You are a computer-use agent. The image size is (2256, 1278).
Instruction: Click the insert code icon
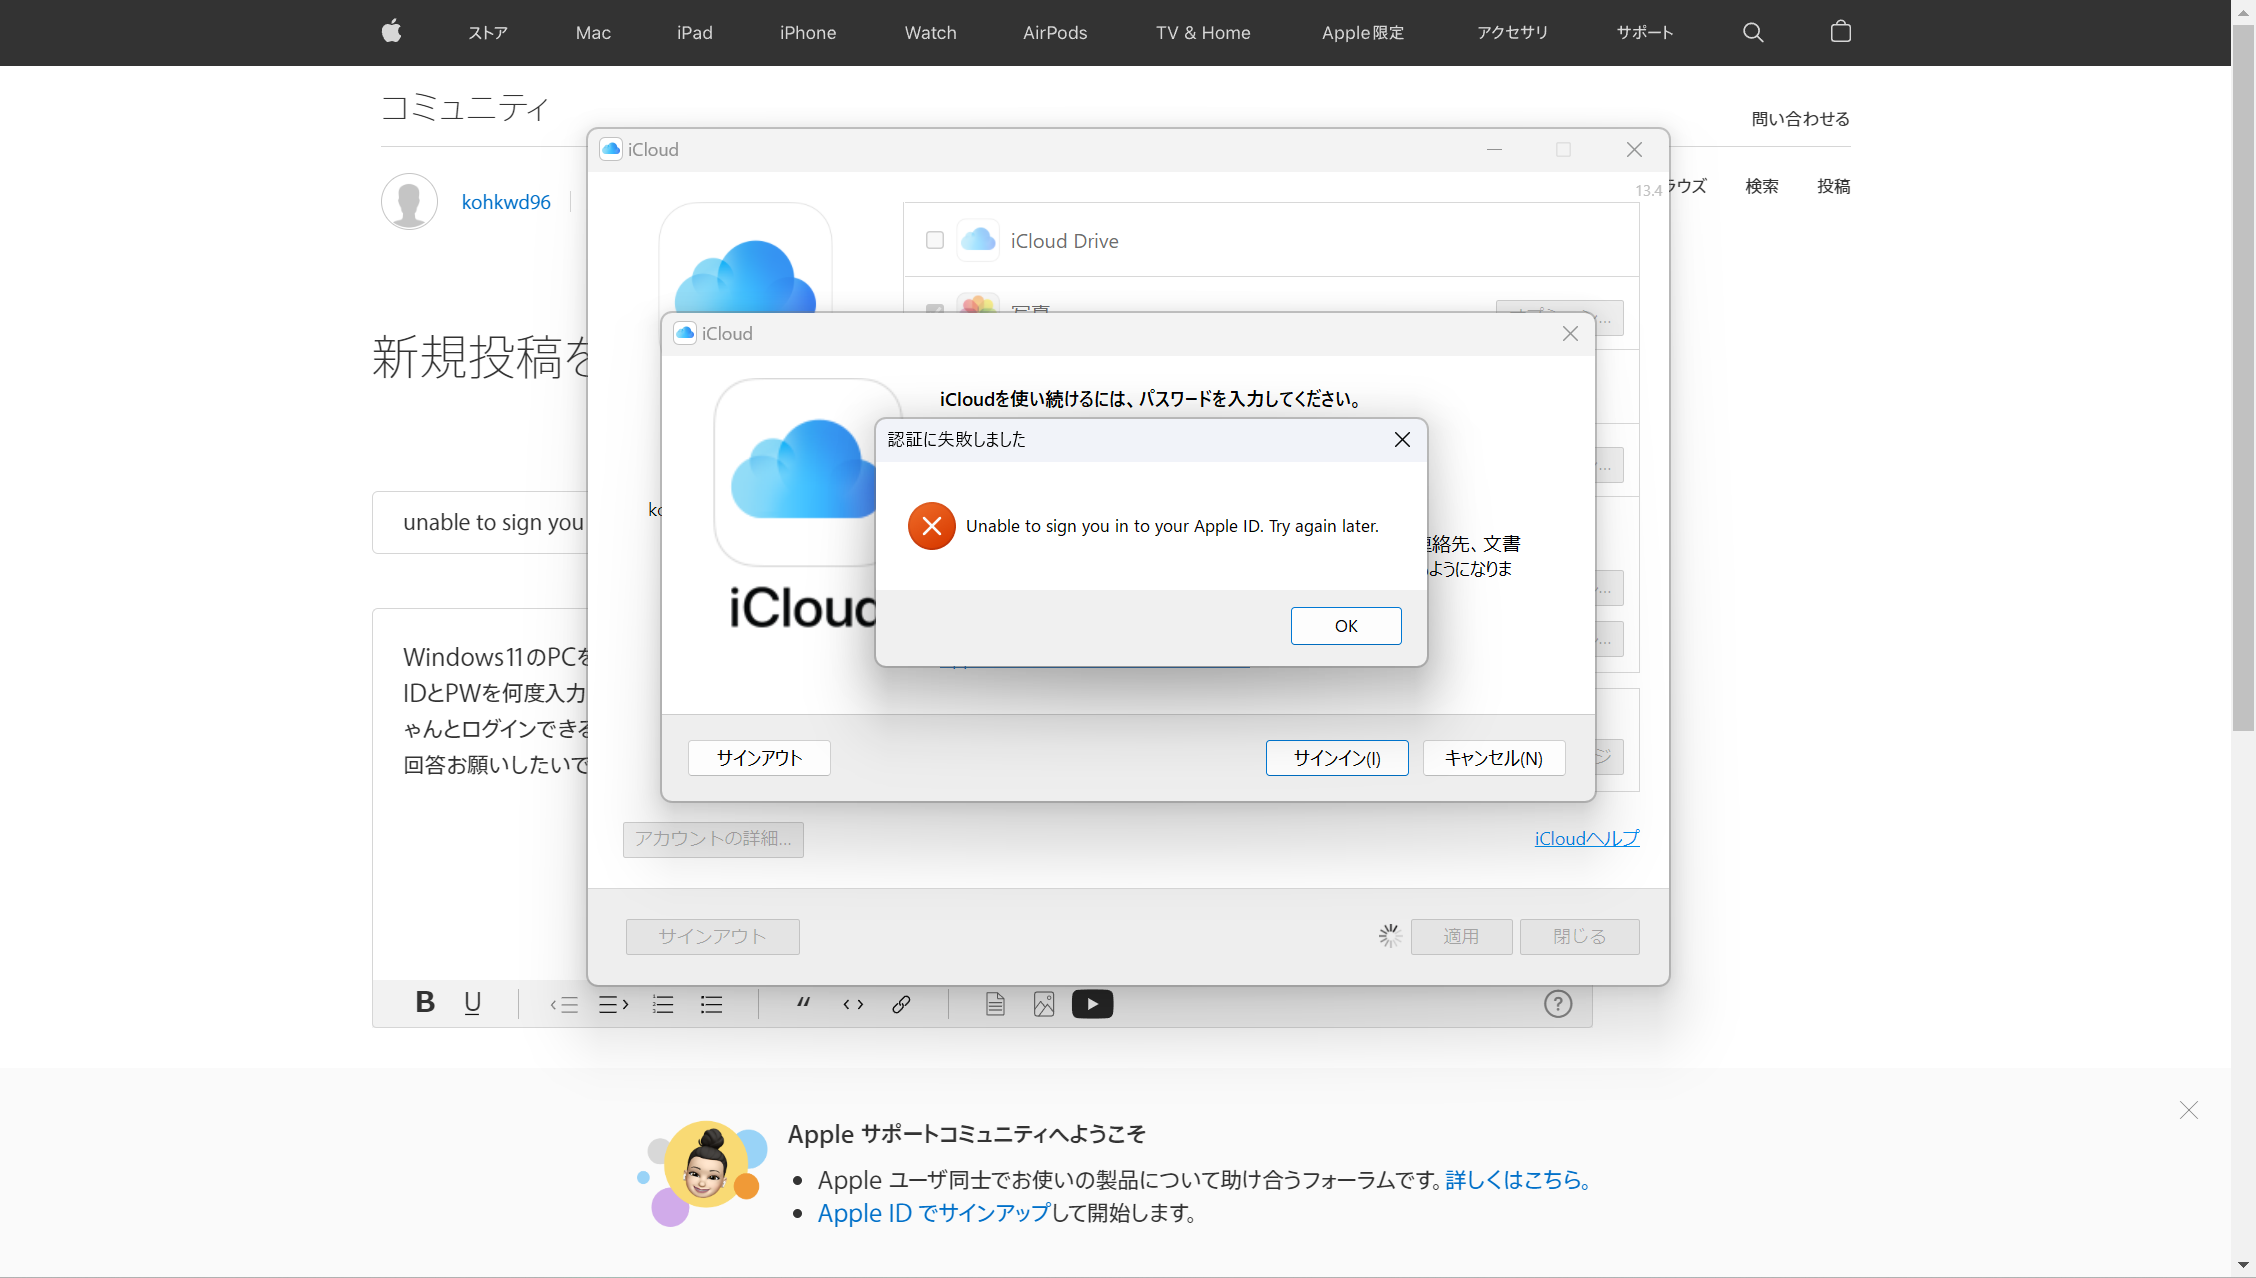click(x=853, y=1004)
